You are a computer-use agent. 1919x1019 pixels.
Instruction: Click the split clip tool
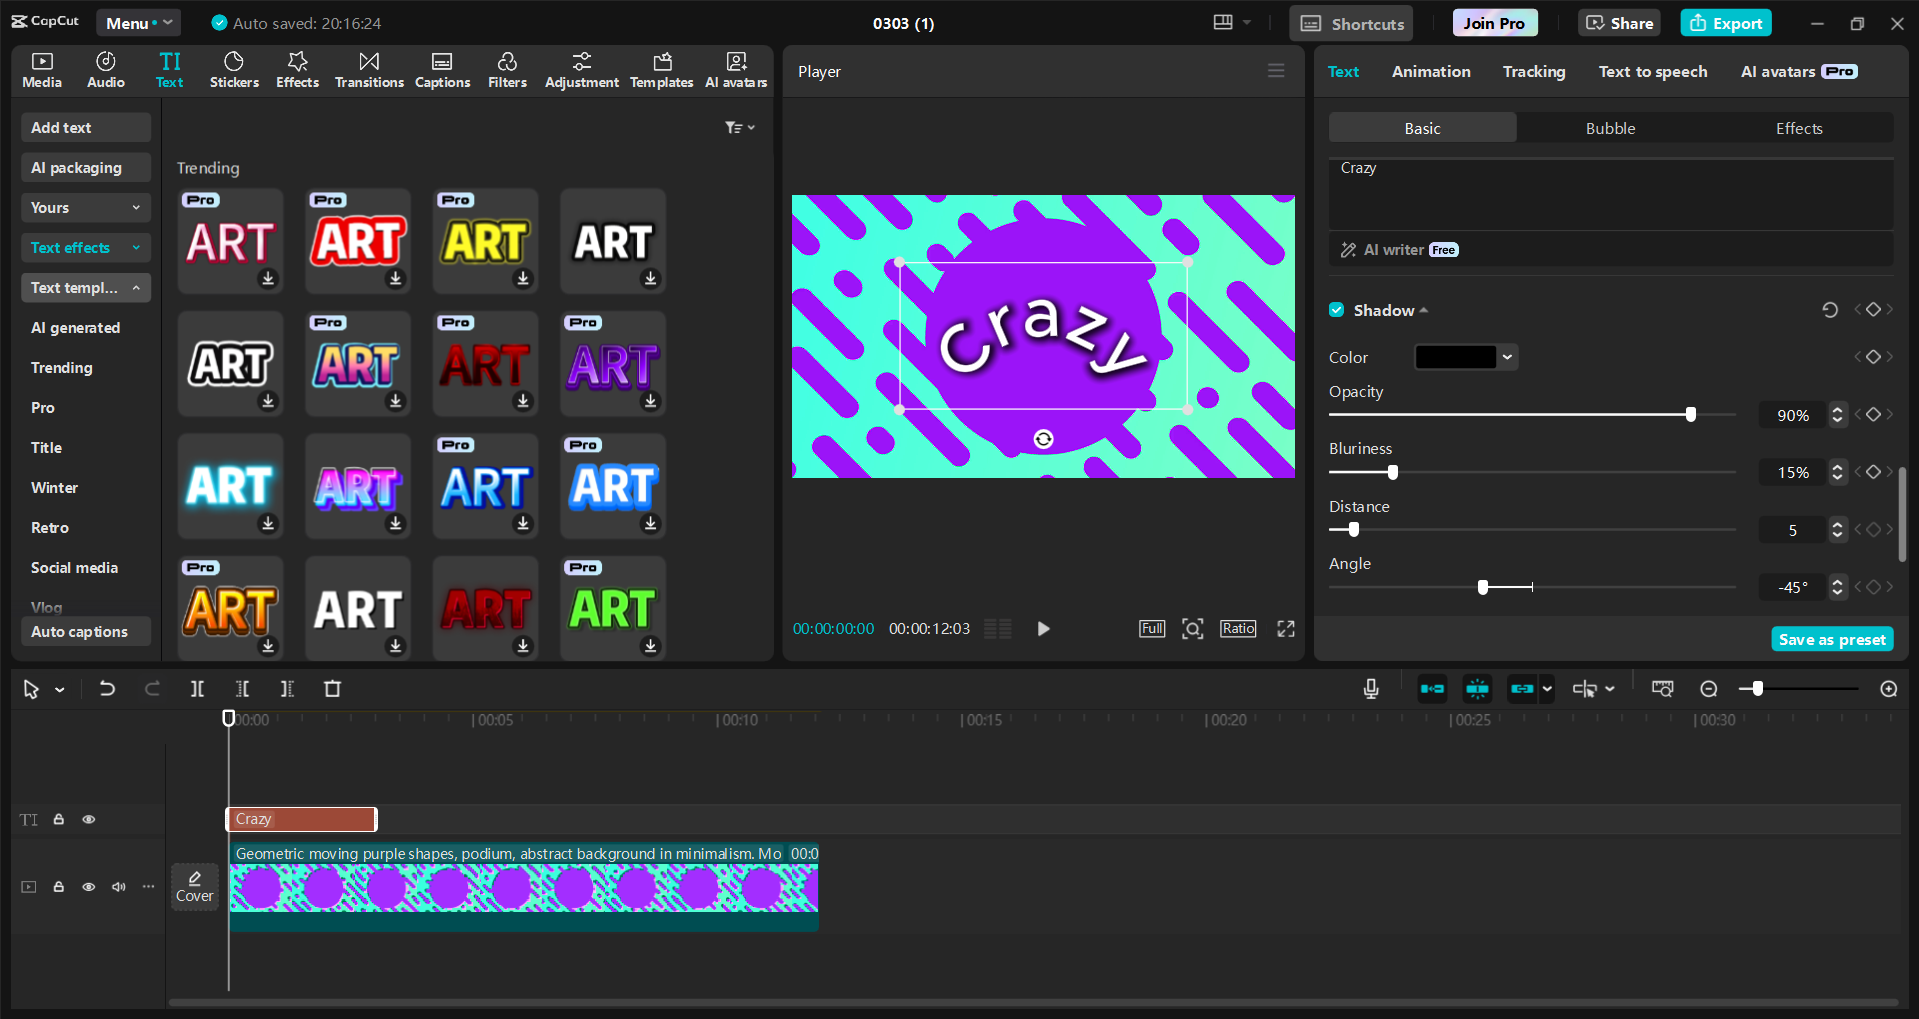197,689
